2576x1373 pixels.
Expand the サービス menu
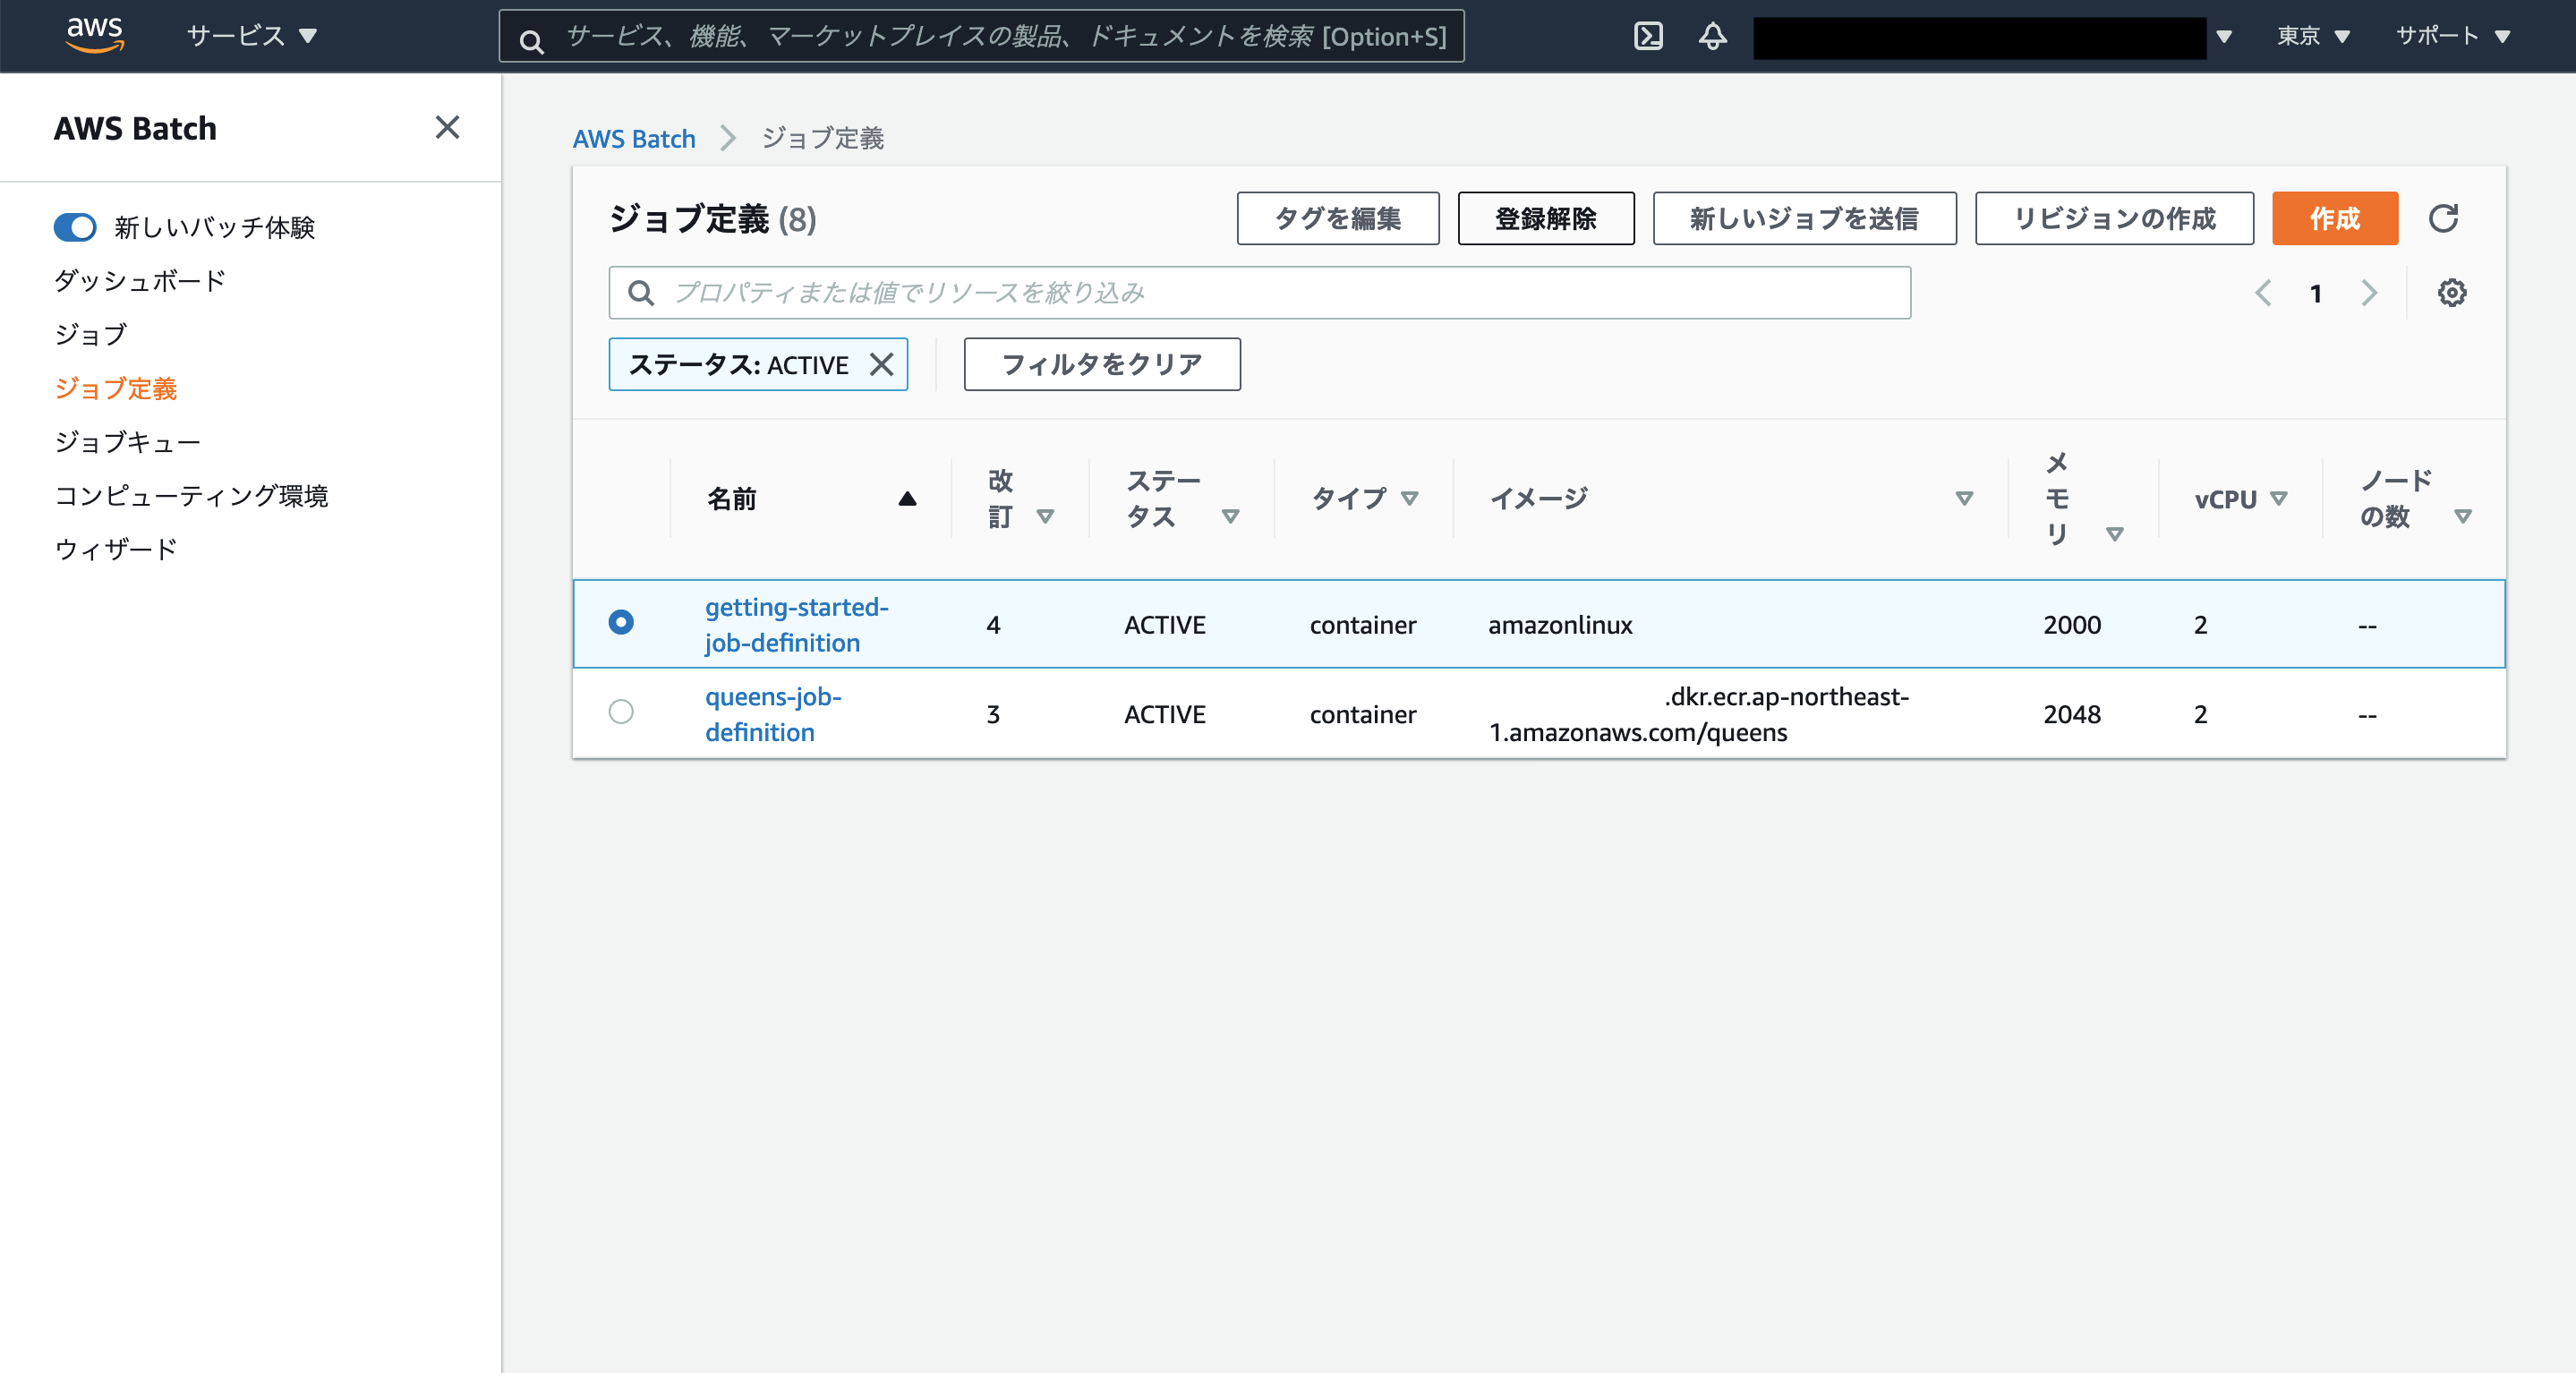pos(252,36)
